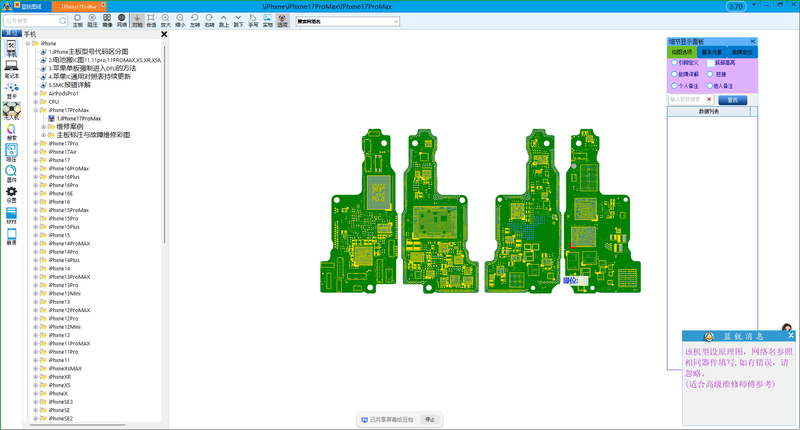Open the 笔记本 (laptop) category in sidebar

[11, 69]
